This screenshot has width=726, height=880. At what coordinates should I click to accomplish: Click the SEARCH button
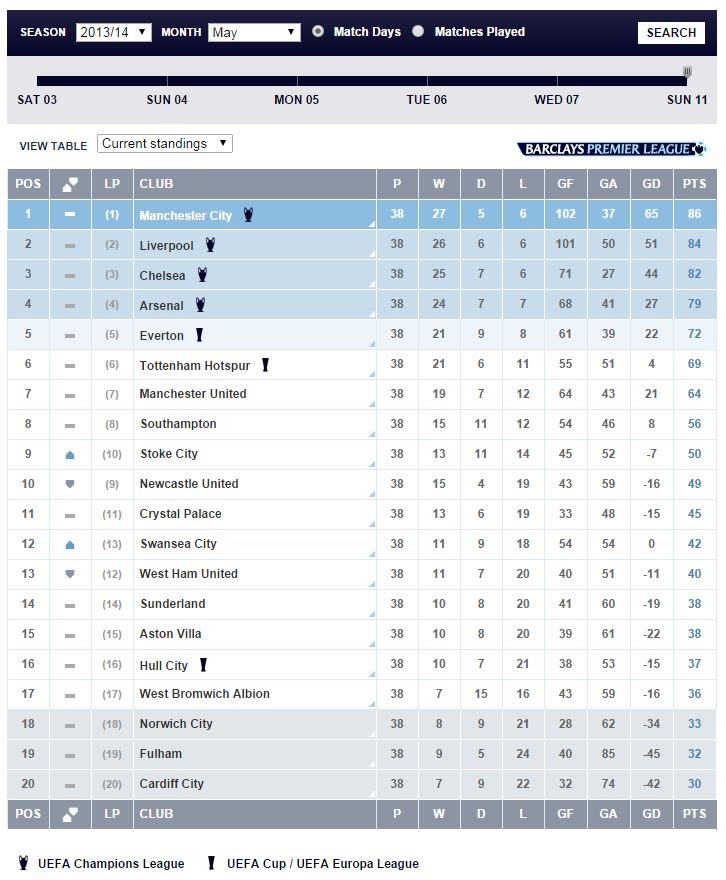[x=672, y=33]
